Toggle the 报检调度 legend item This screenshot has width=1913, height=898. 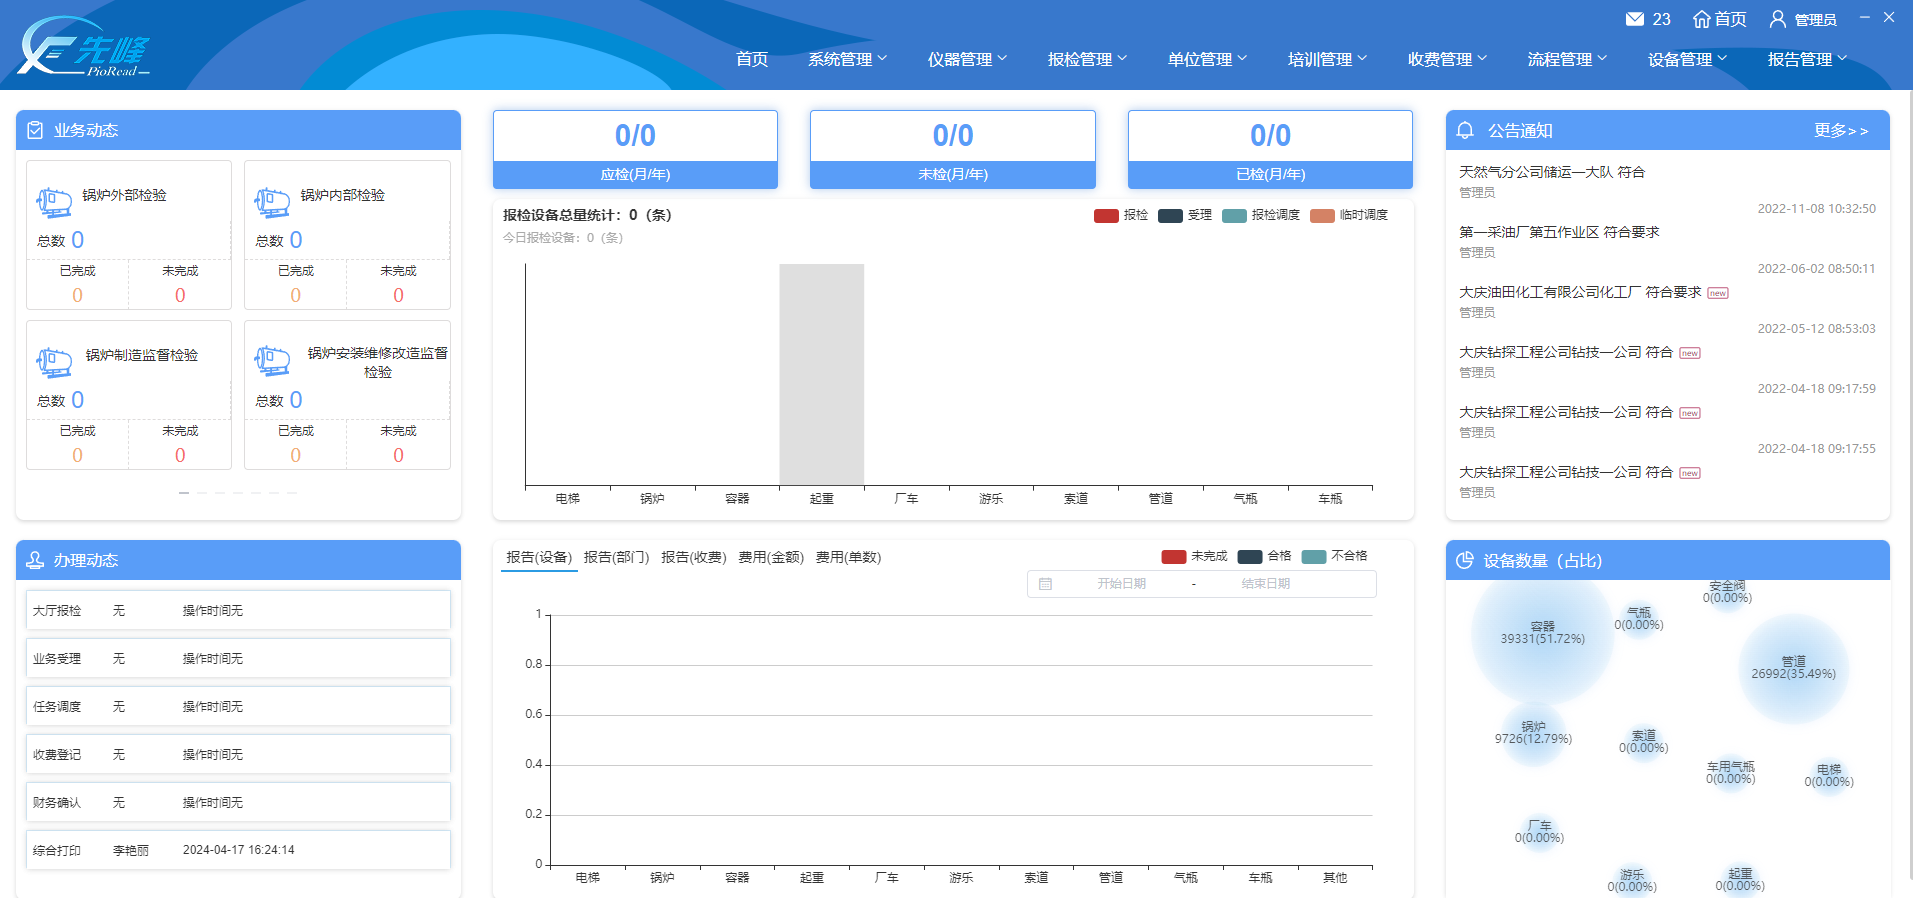(1261, 215)
